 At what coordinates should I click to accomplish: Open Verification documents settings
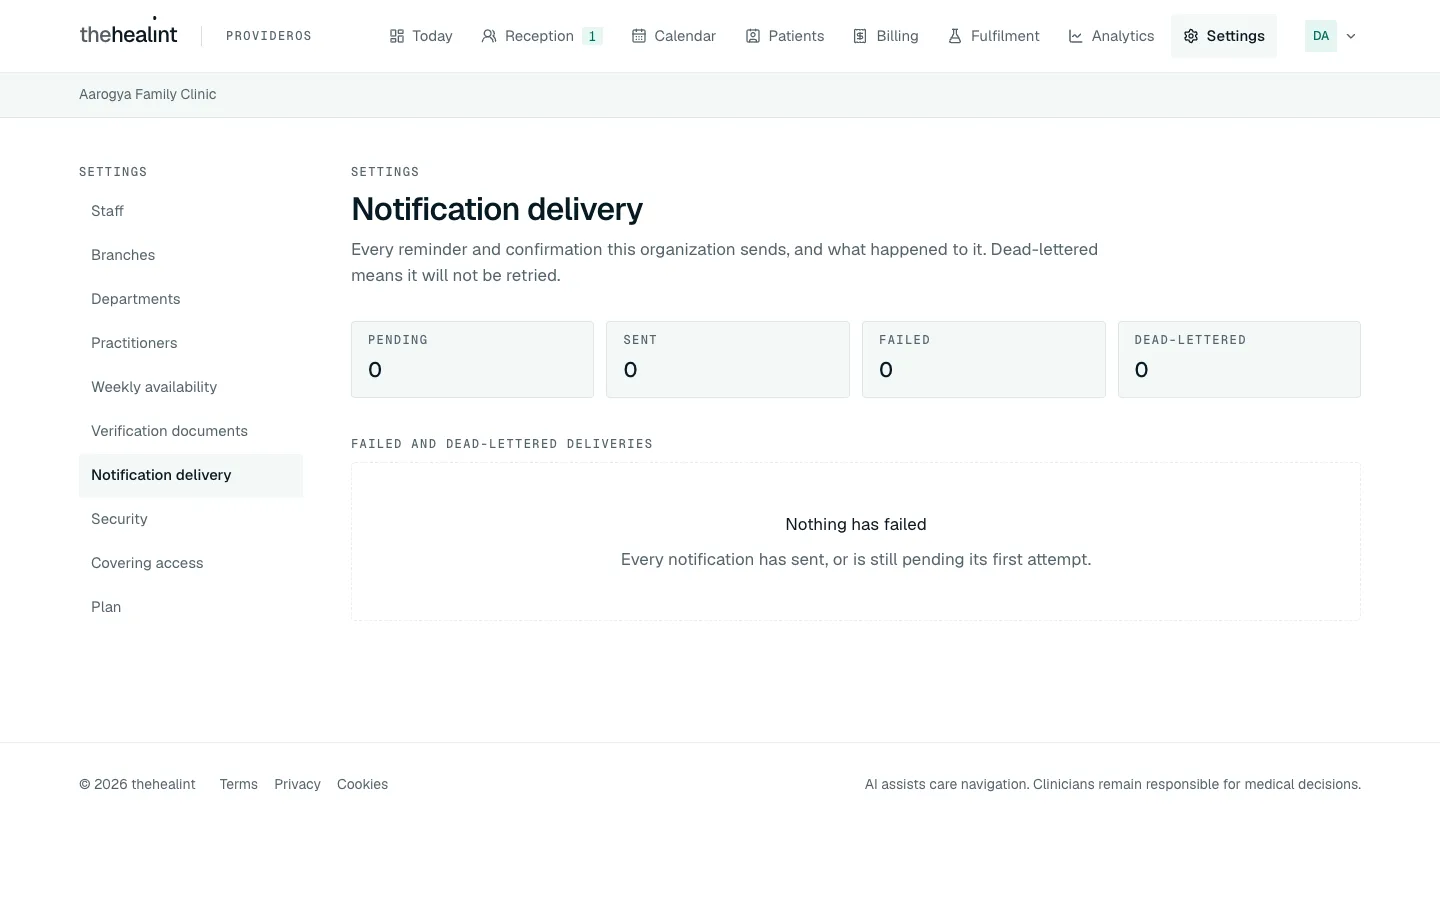[191, 431]
